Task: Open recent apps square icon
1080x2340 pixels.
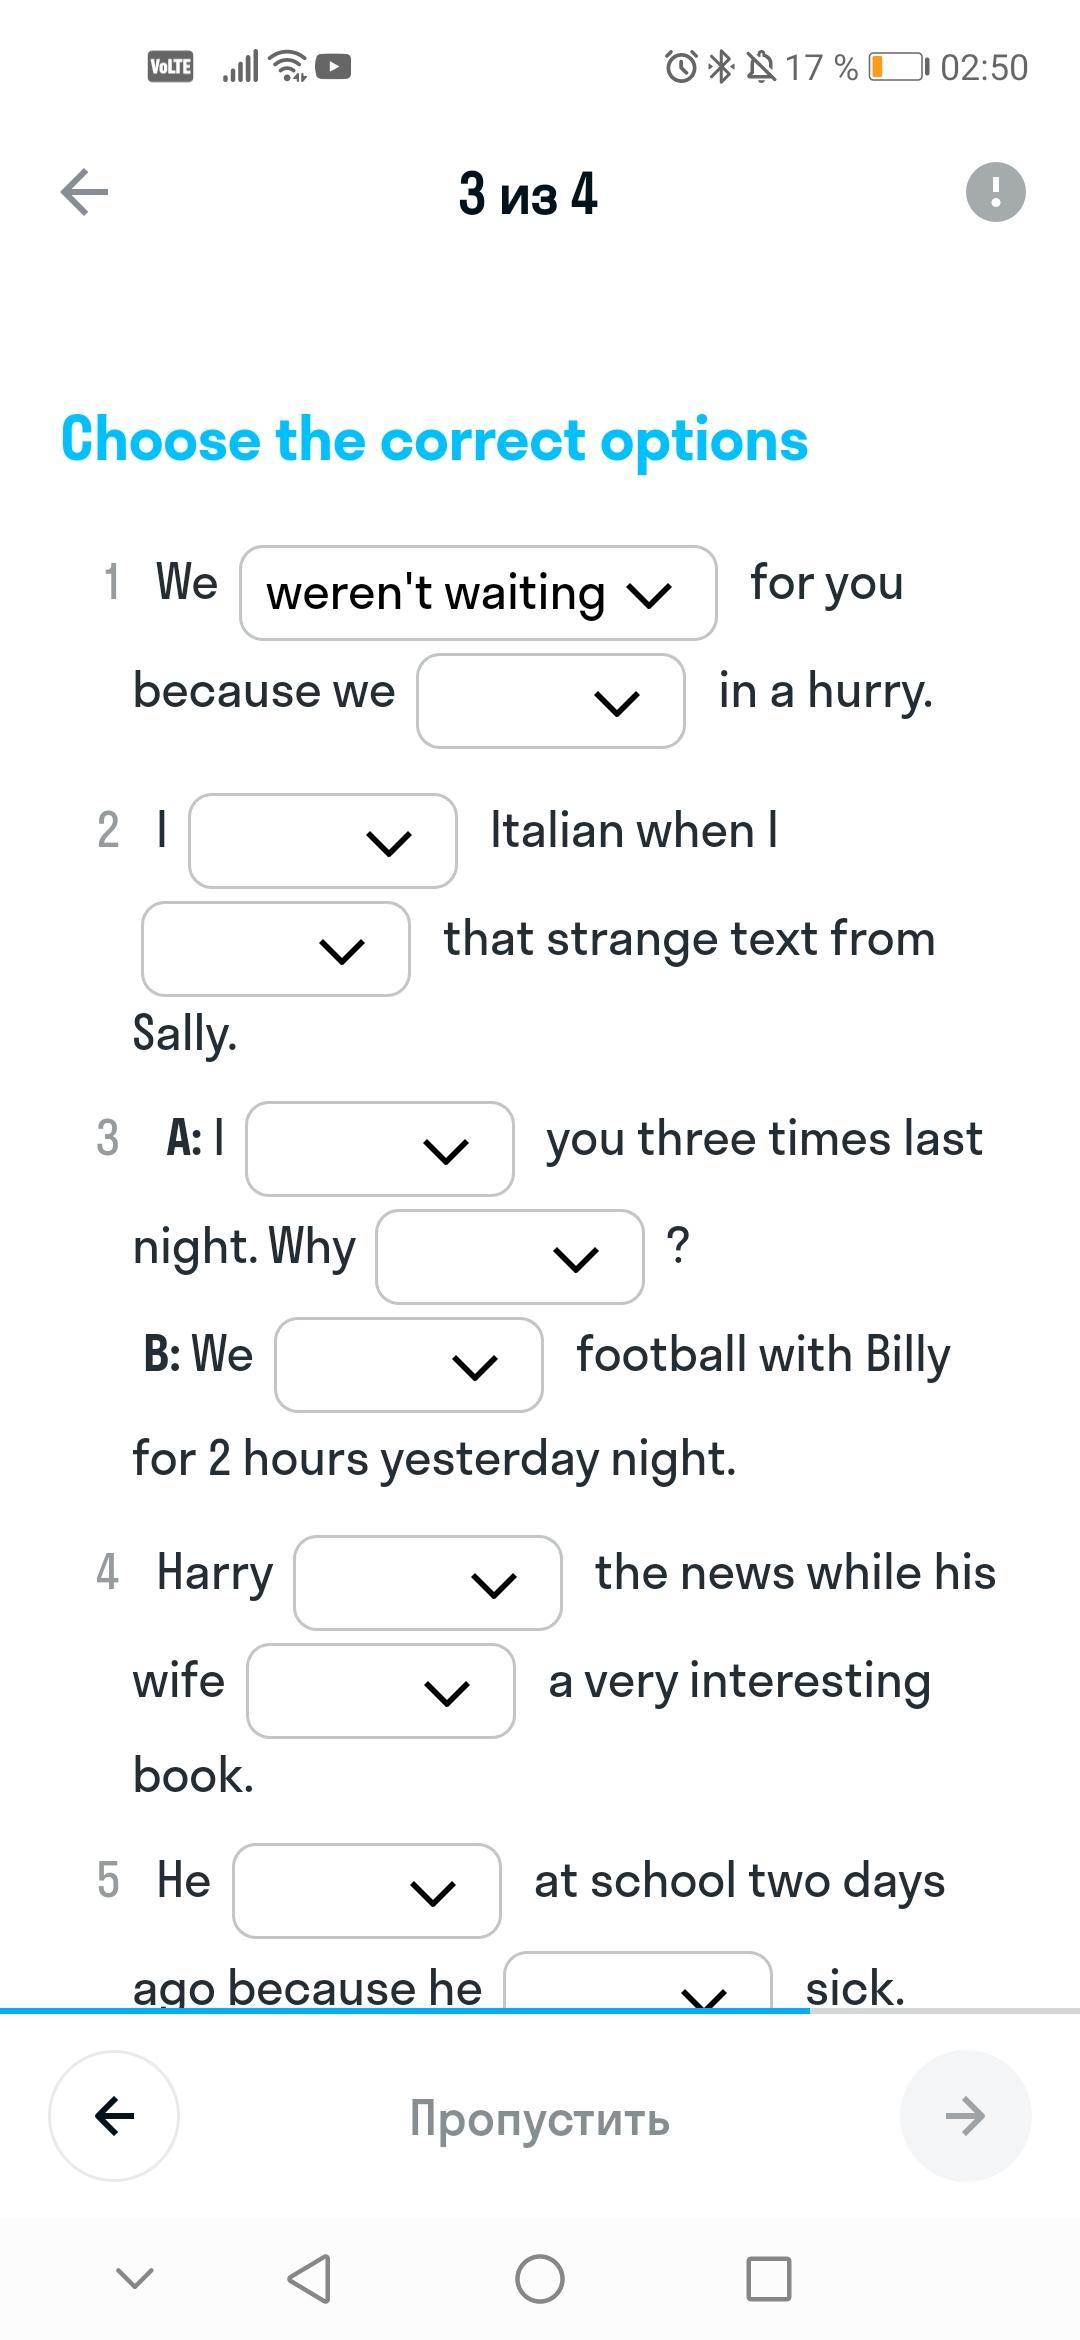Action: [769, 2279]
